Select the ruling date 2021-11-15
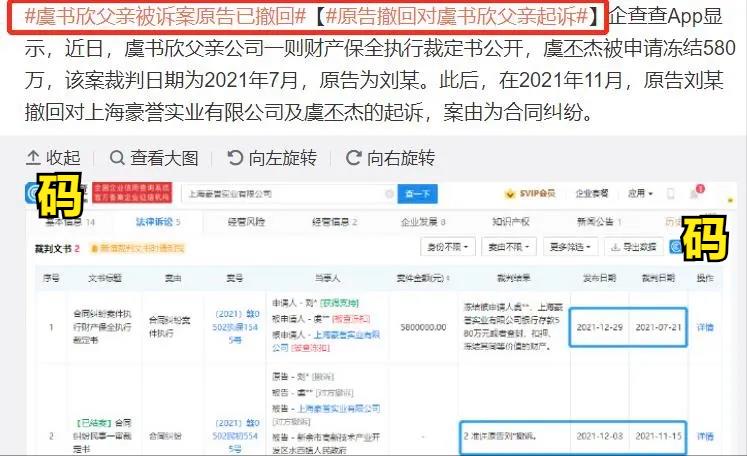 point(658,436)
